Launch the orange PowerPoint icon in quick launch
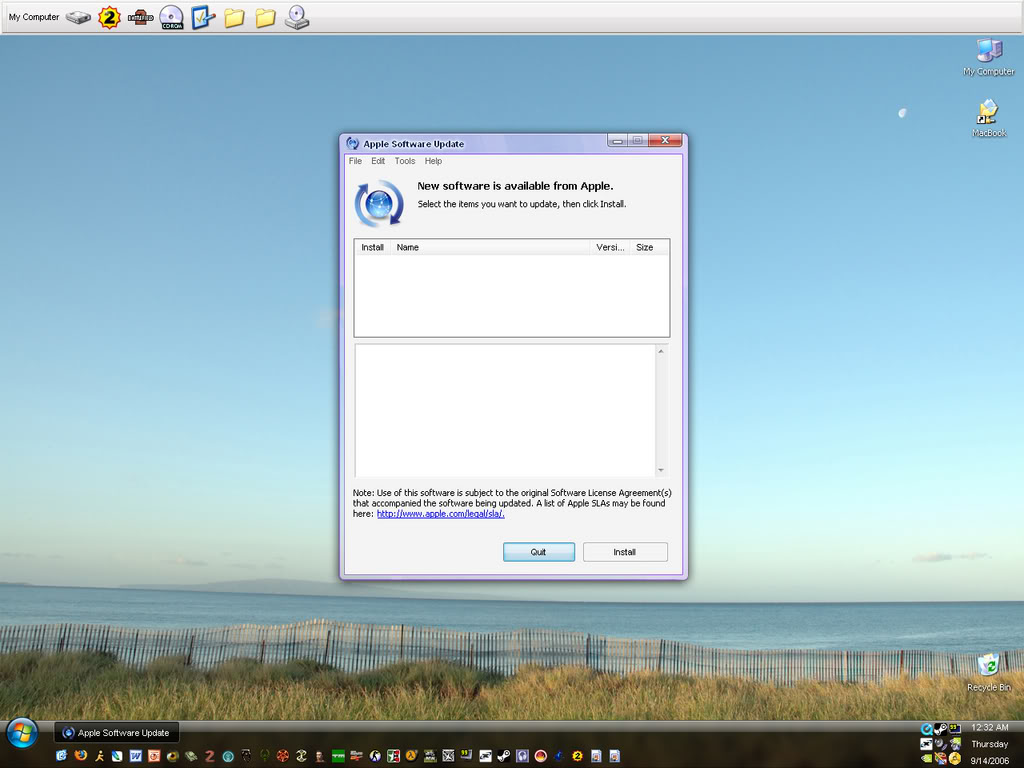1024x768 pixels. (154, 756)
